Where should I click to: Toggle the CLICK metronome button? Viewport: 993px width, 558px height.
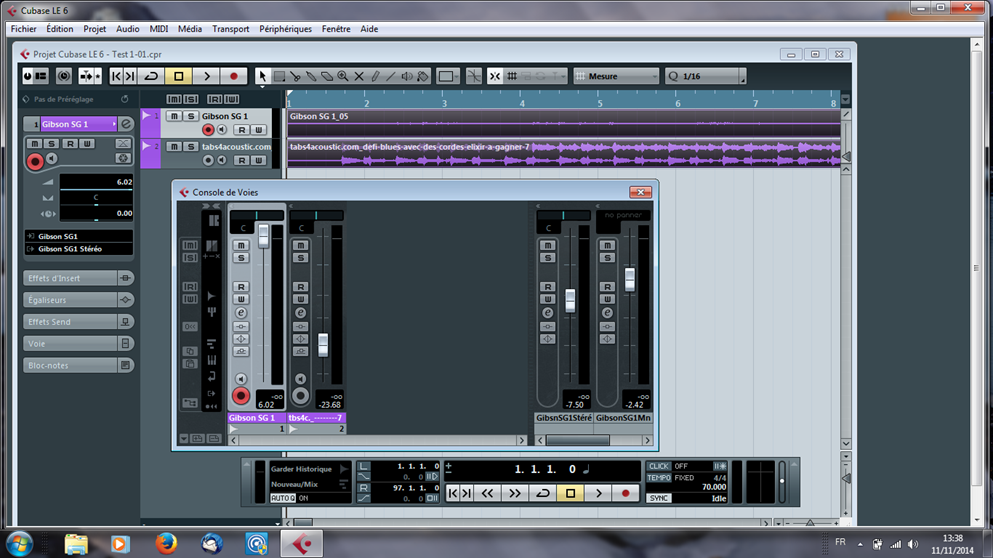click(659, 466)
